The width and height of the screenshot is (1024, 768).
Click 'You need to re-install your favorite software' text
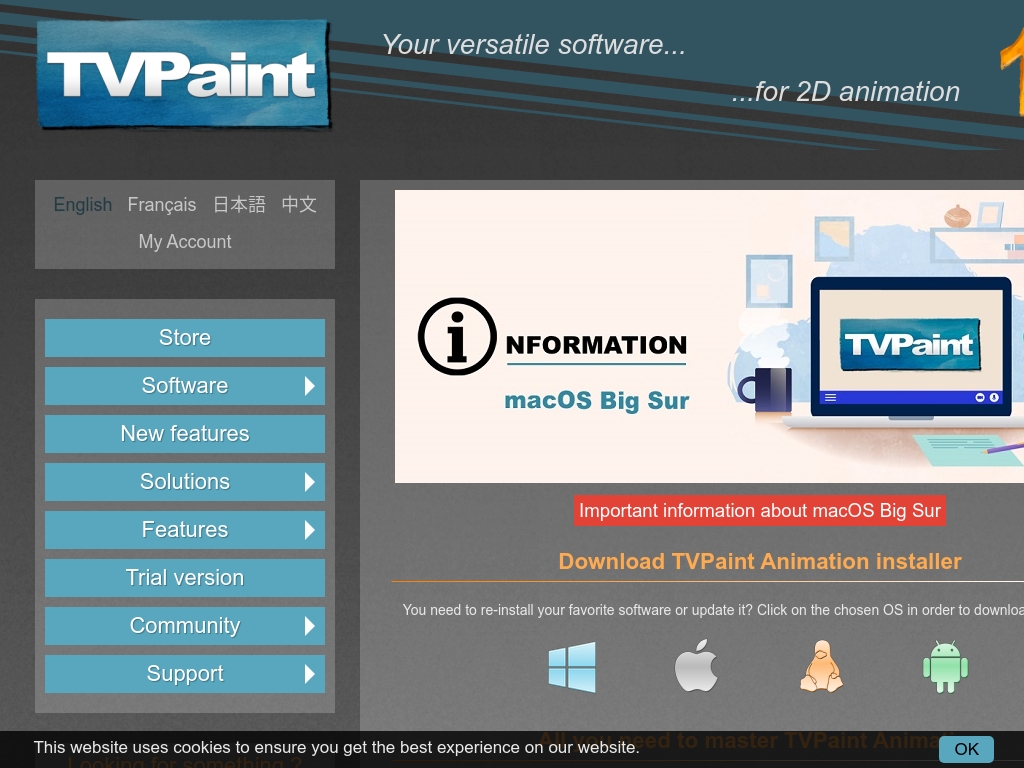713,610
